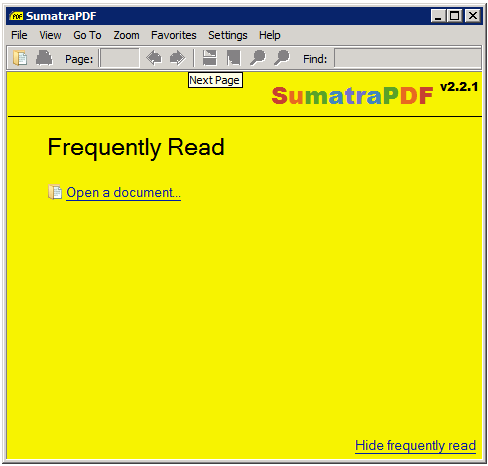This screenshot has width=488, height=466.
Task: Click the SumatraPDF colorful logo
Action: [x=352, y=96]
